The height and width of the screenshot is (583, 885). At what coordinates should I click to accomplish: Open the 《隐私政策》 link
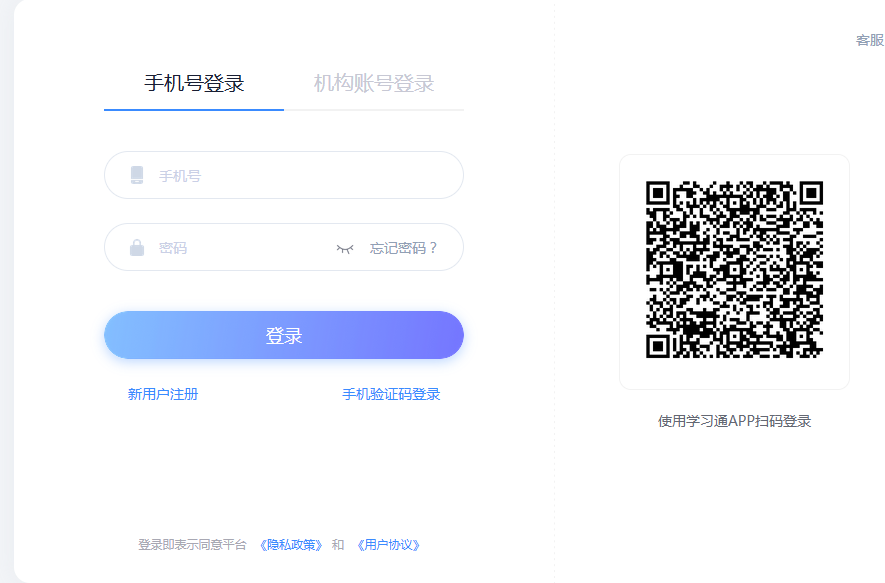point(291,545)
